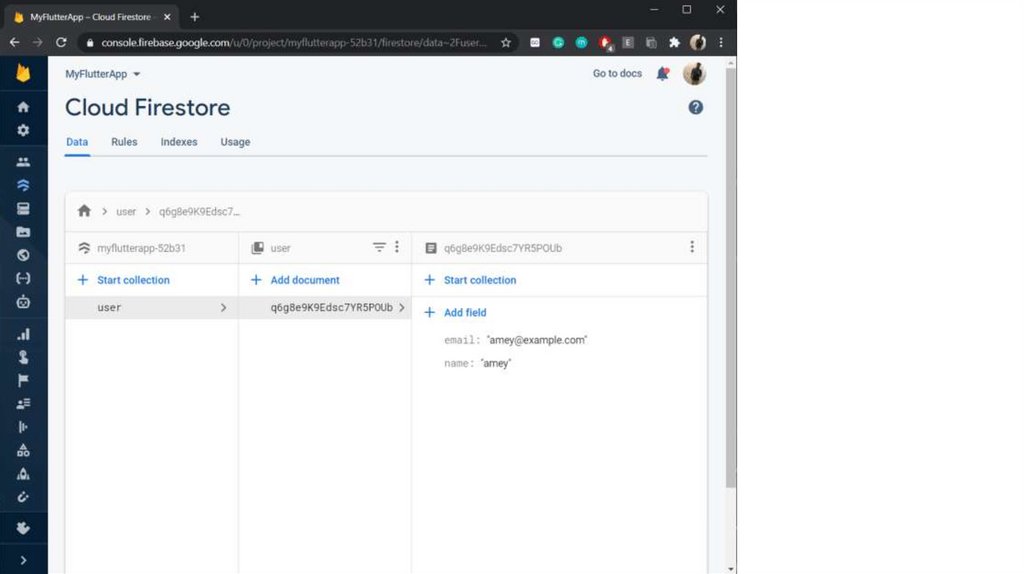Open user collection three-dot menu
This screenshot has height=574, width=1024.
point(397,247)
